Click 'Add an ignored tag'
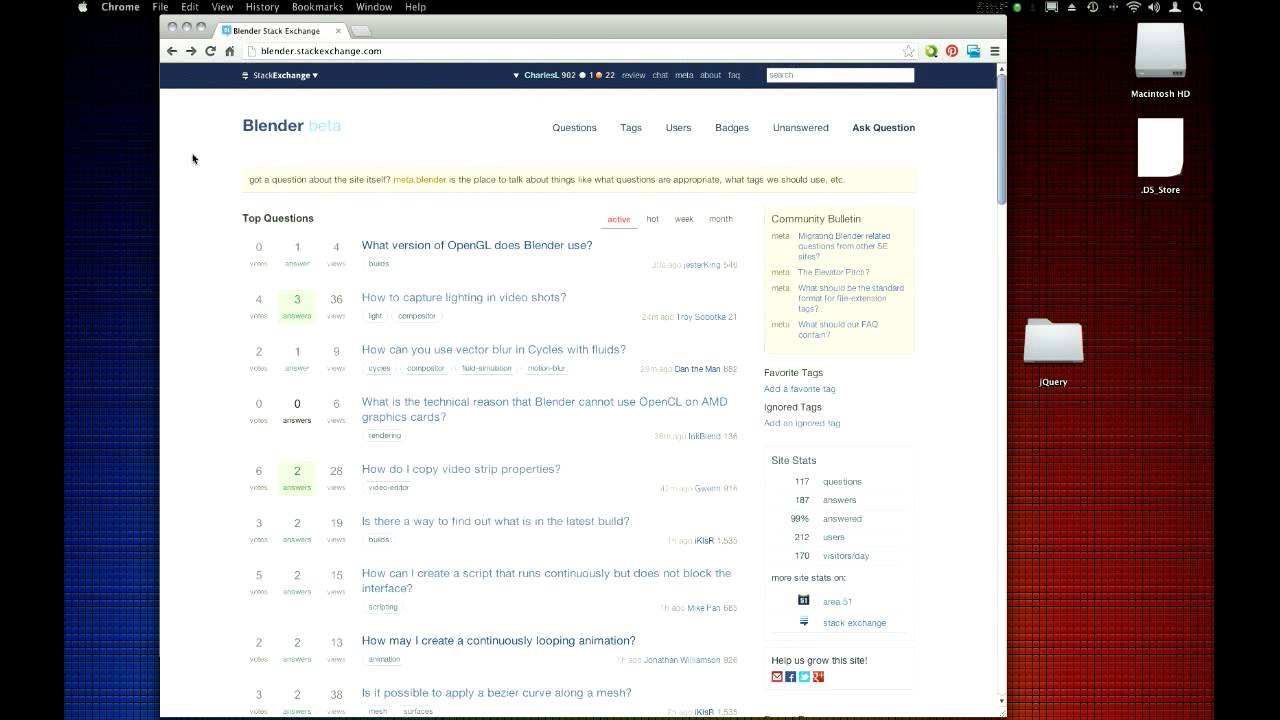This screenshot has width=1280, height=720. coord(802,423)
